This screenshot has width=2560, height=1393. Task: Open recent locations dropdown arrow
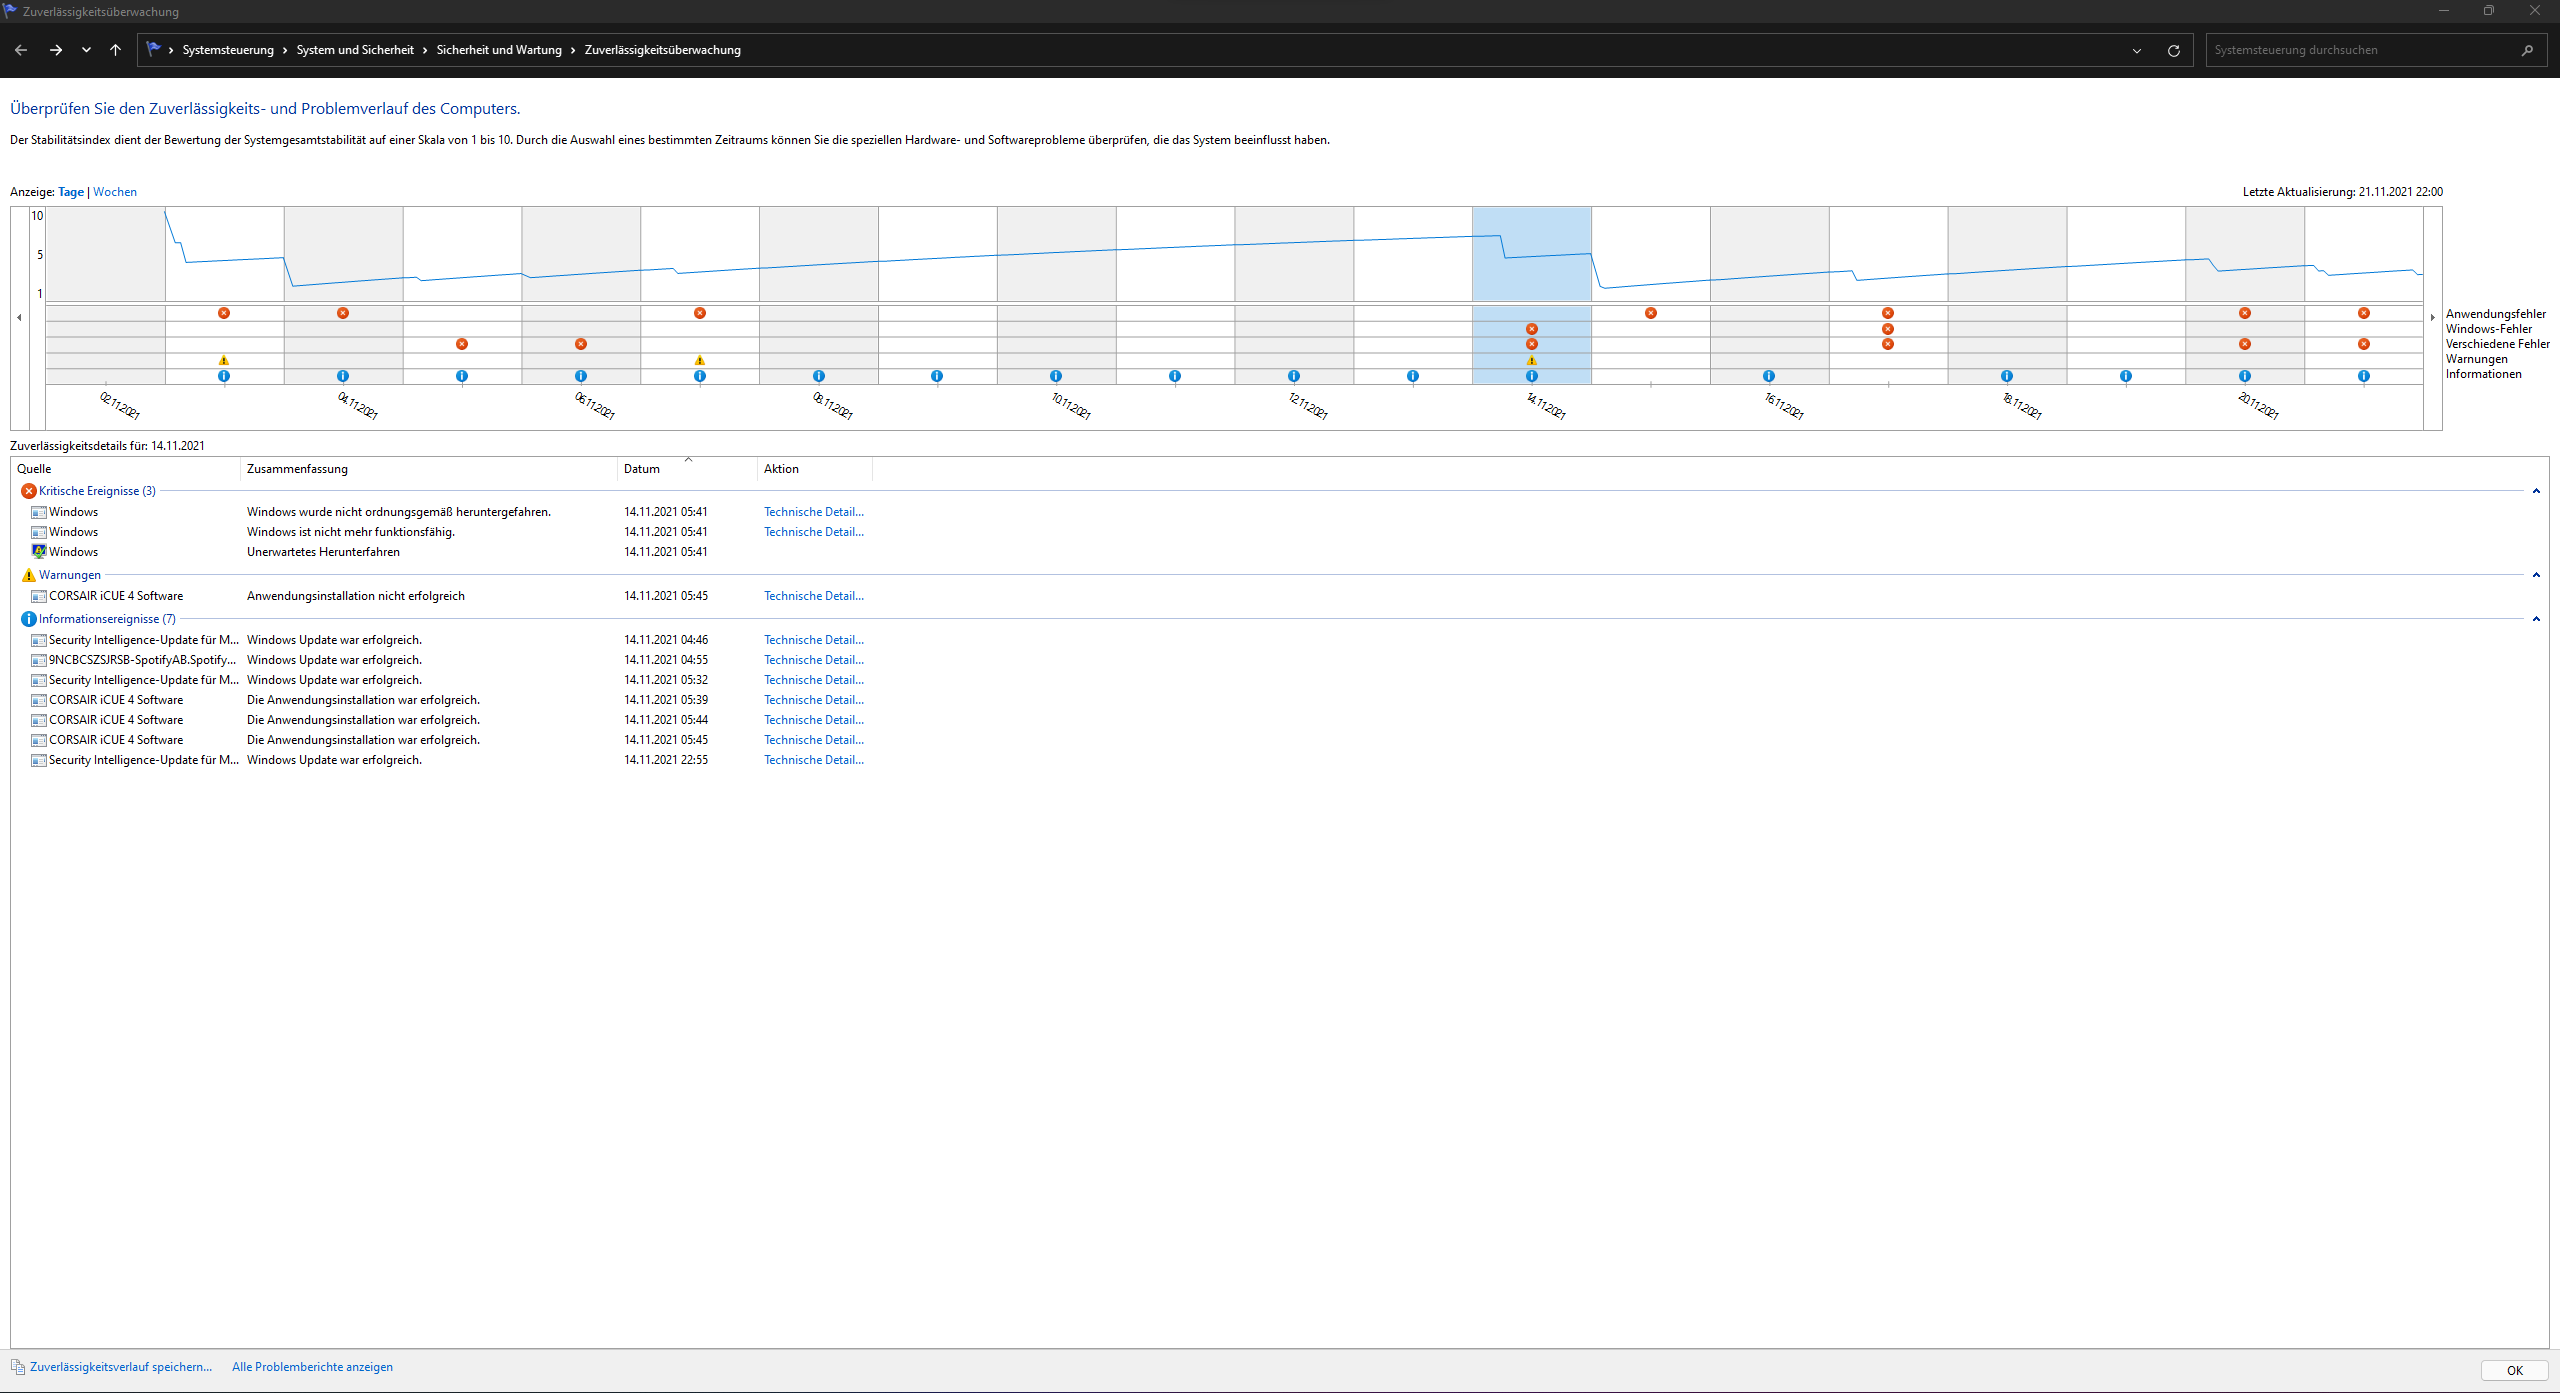pos(86,50)
